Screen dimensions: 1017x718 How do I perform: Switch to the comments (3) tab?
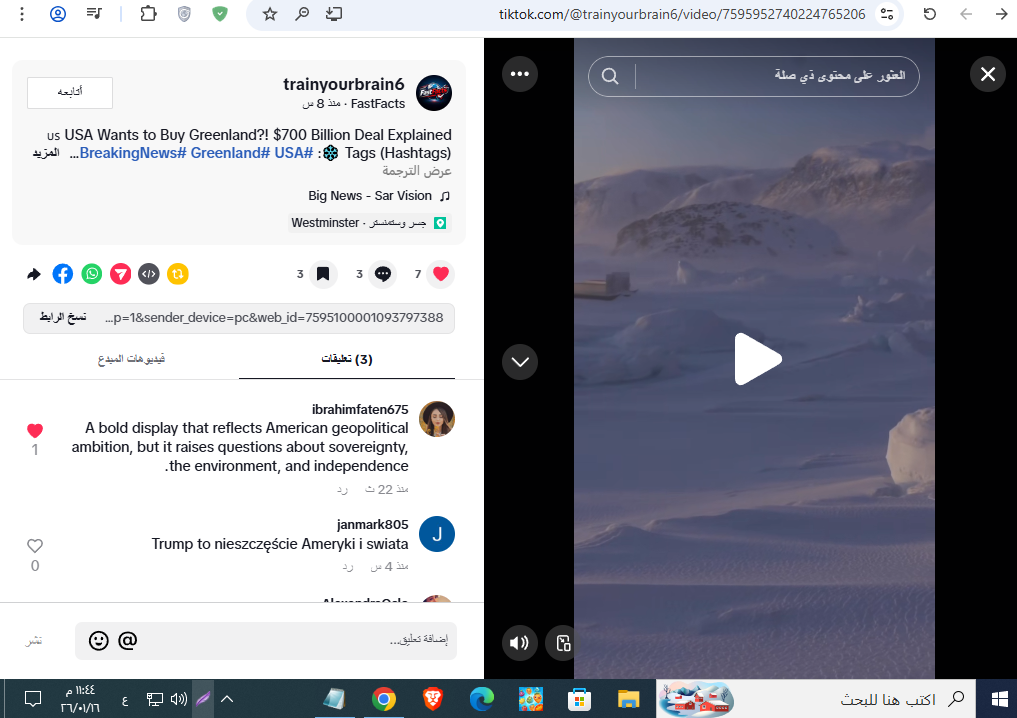(x=347, y=359)
